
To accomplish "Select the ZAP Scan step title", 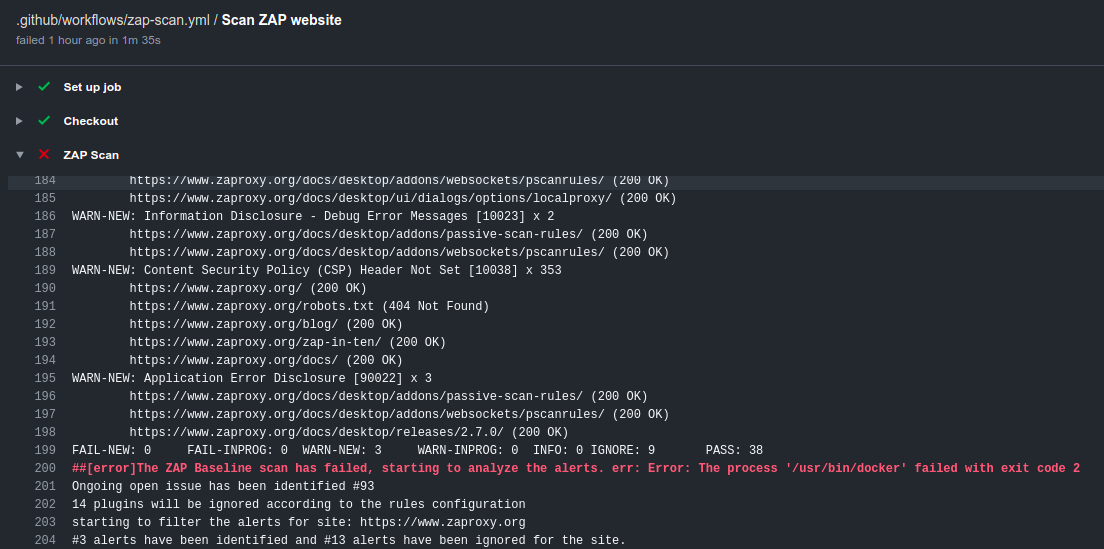I will (x=91, y=155).
